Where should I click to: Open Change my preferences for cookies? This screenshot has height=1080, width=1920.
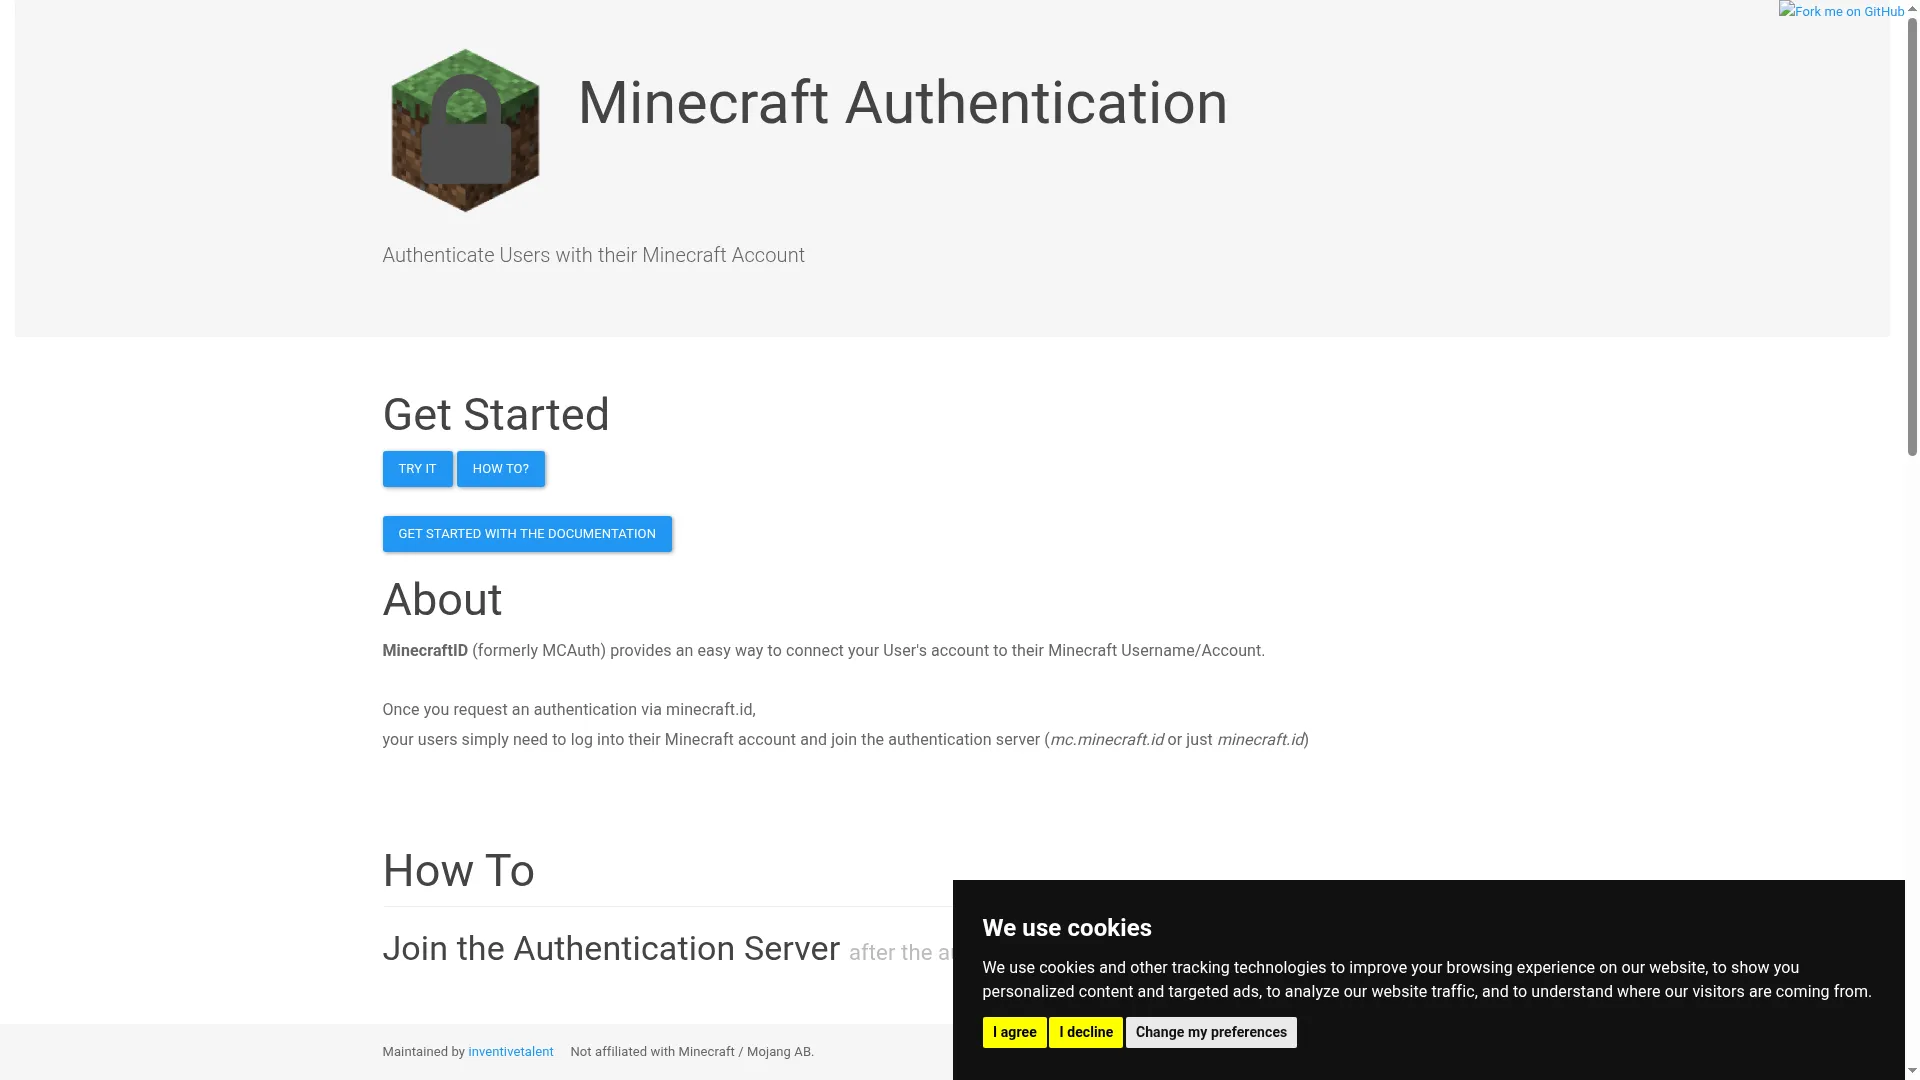tap(1211, 1032)
